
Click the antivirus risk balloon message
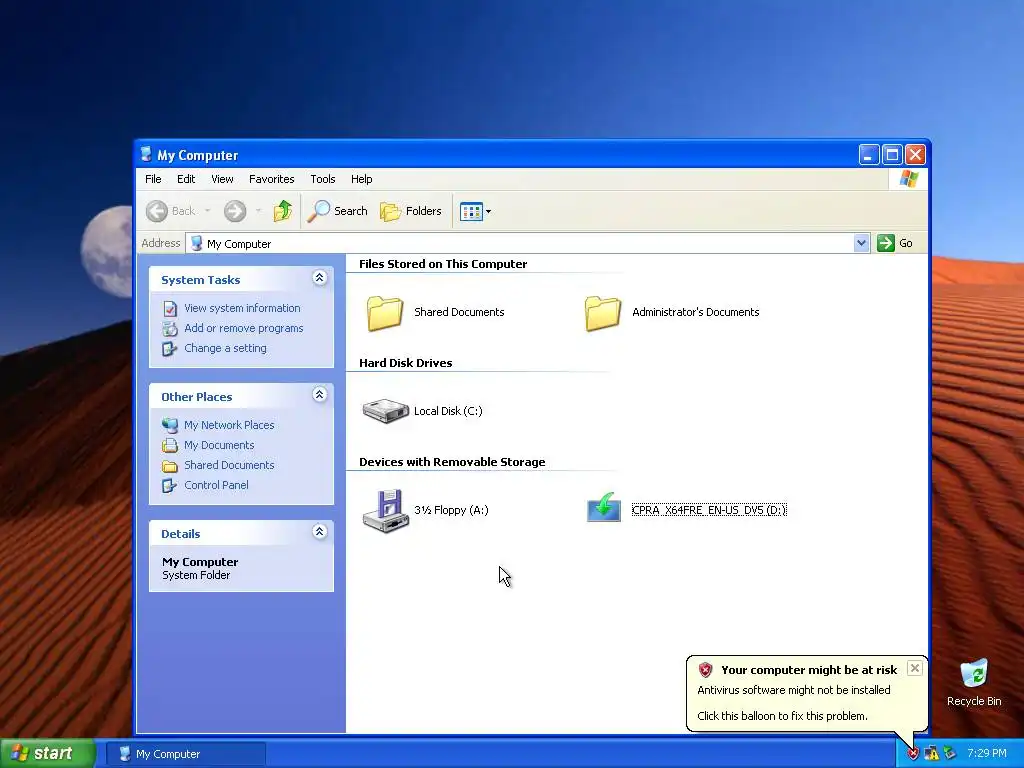793,690
